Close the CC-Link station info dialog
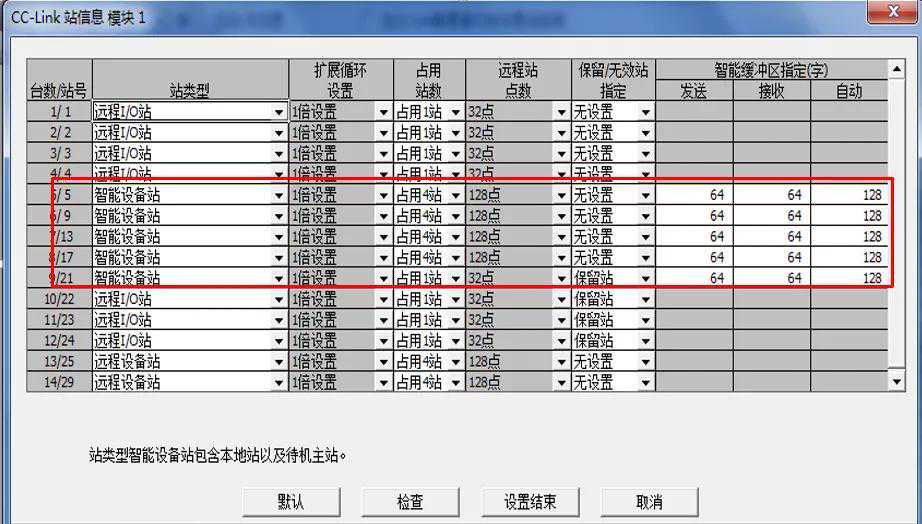Screen dimensions: 922x524 pyautogui.click(x=885, y=12)
